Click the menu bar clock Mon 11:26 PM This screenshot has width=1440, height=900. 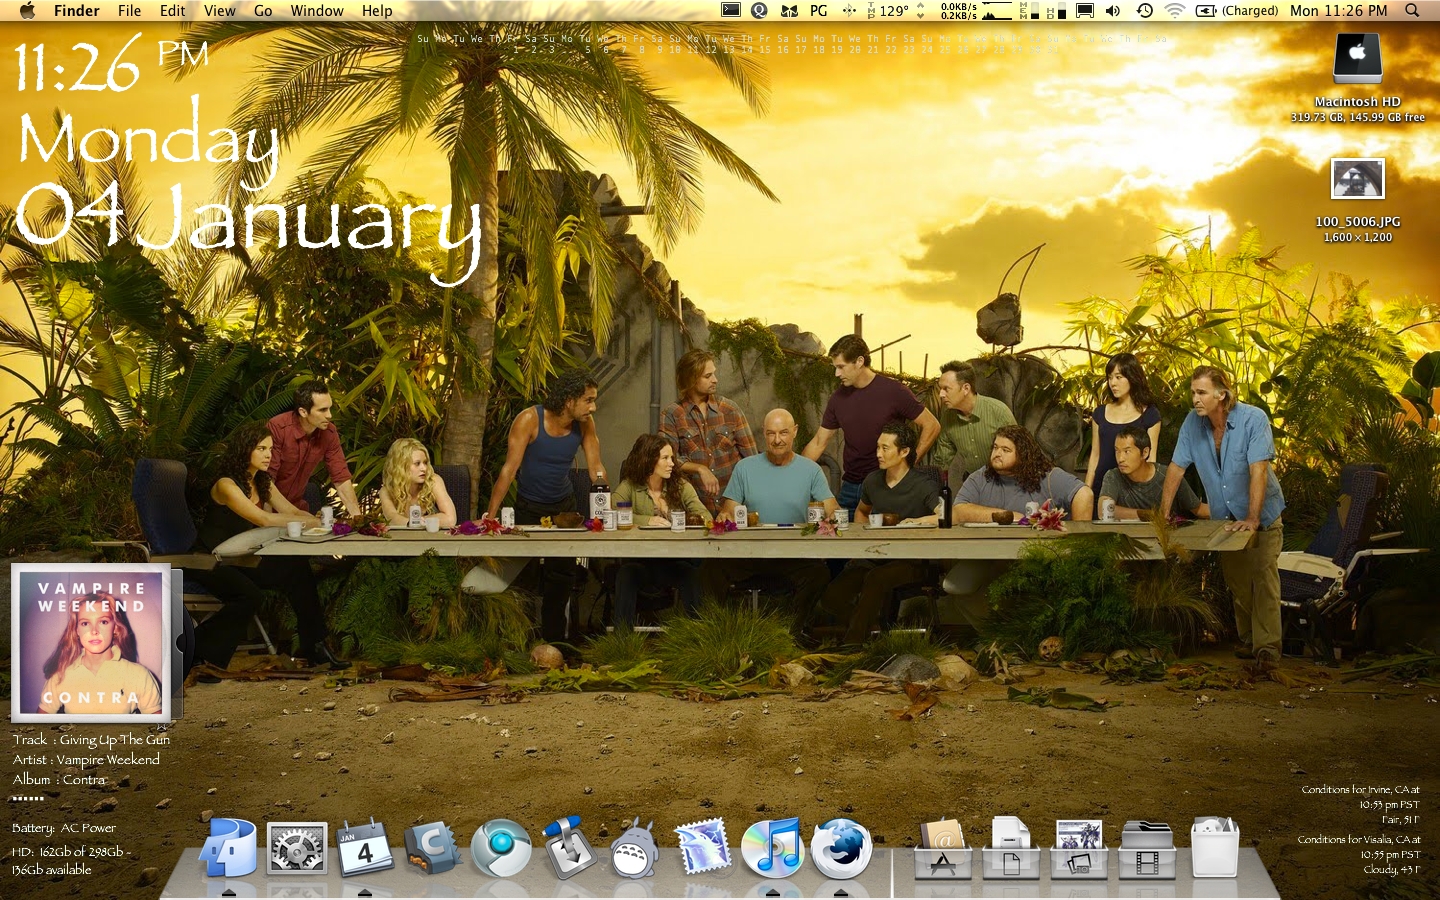tap(1338, 11)
